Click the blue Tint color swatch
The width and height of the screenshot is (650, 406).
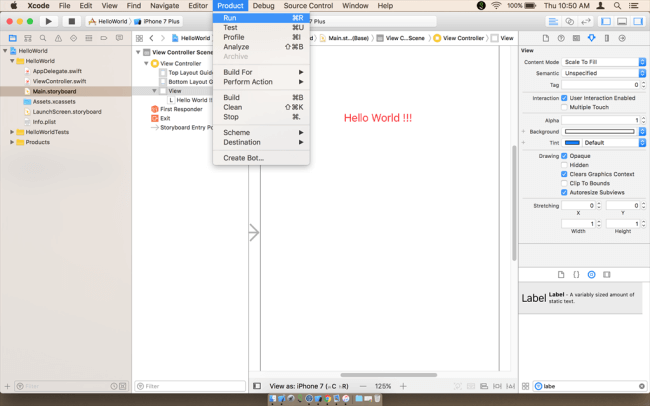[x=572, y=143]
